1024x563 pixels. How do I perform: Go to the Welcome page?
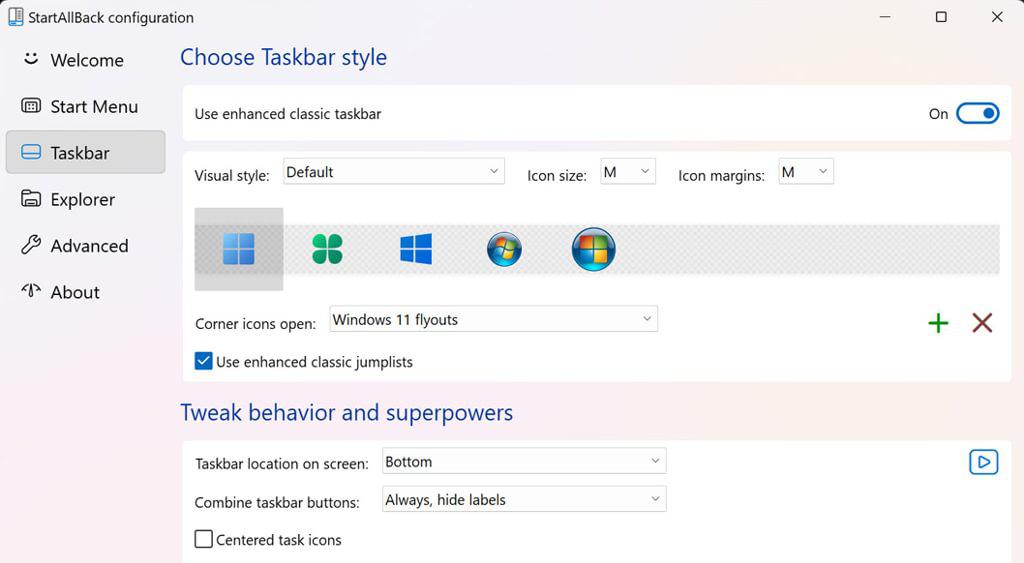[x=87, y=60]
